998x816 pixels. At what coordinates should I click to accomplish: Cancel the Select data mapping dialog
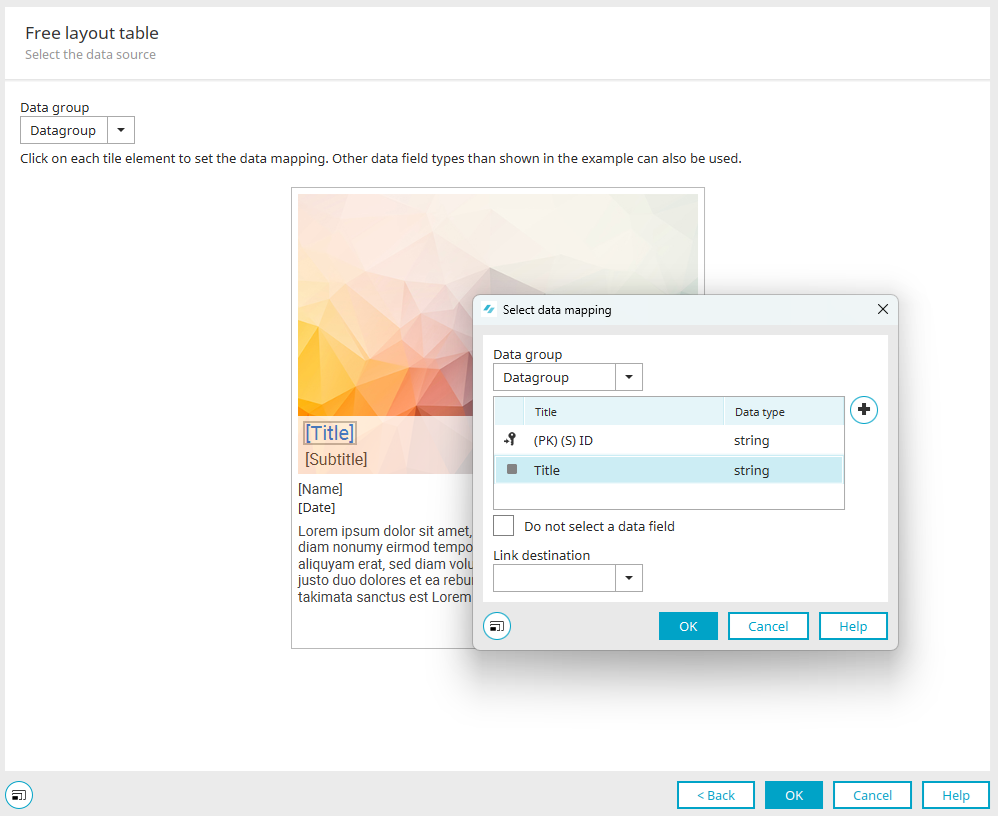click(768, 626)
